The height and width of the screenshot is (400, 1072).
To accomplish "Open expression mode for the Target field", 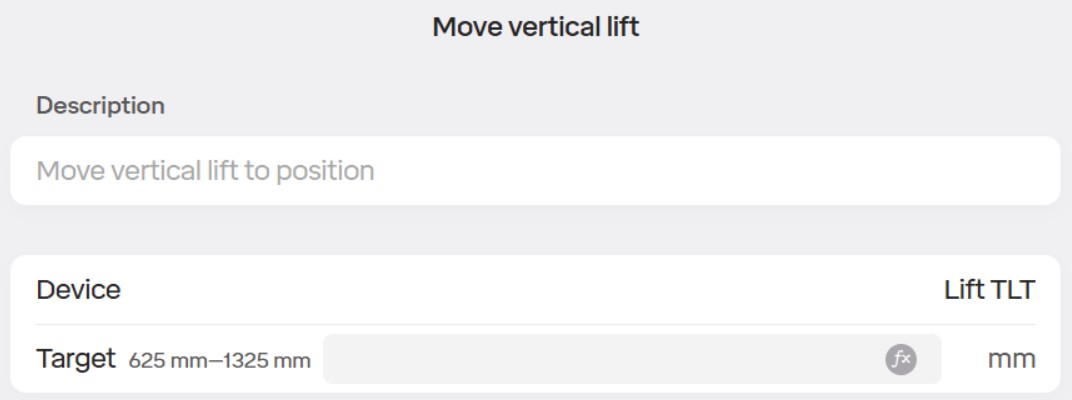I will click(x=900, y=360).
